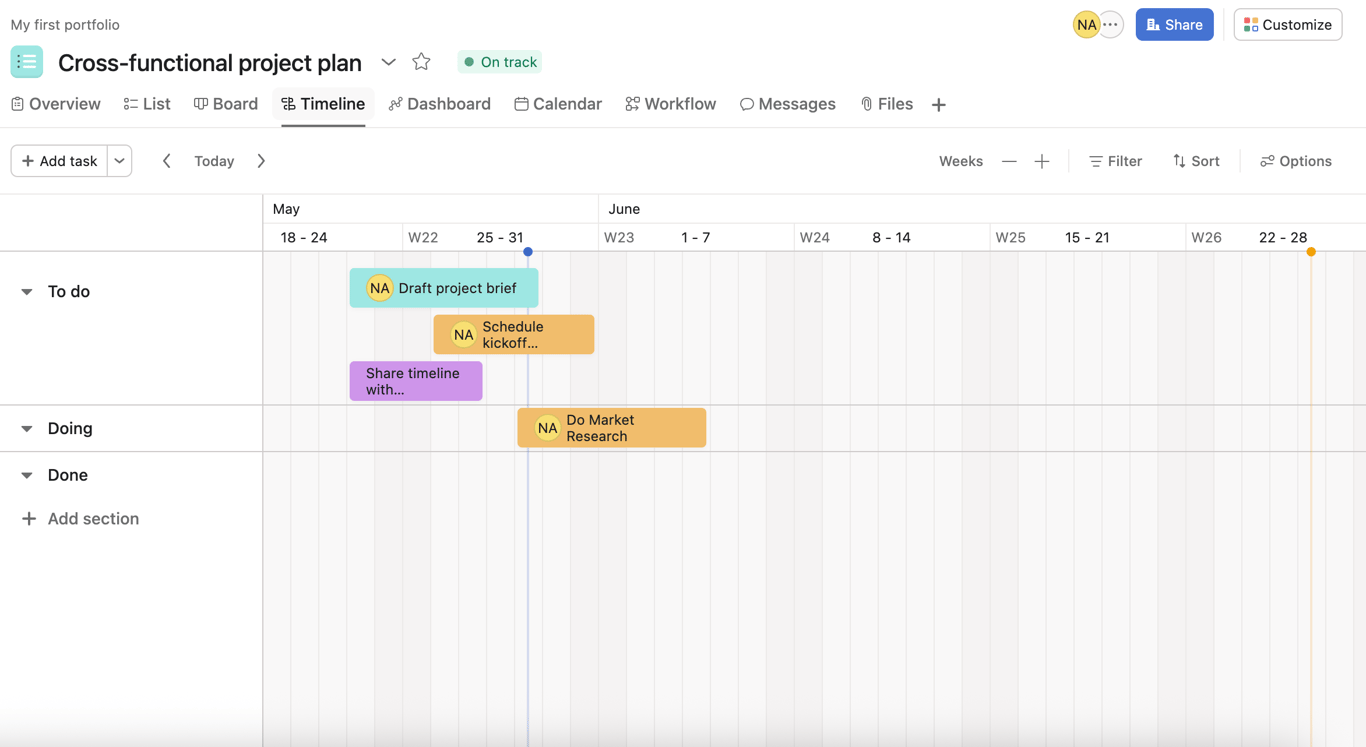The width and height of the screenshot is (1366, 747).
Task: Open the Messages icon
Action: pos(746,103)
